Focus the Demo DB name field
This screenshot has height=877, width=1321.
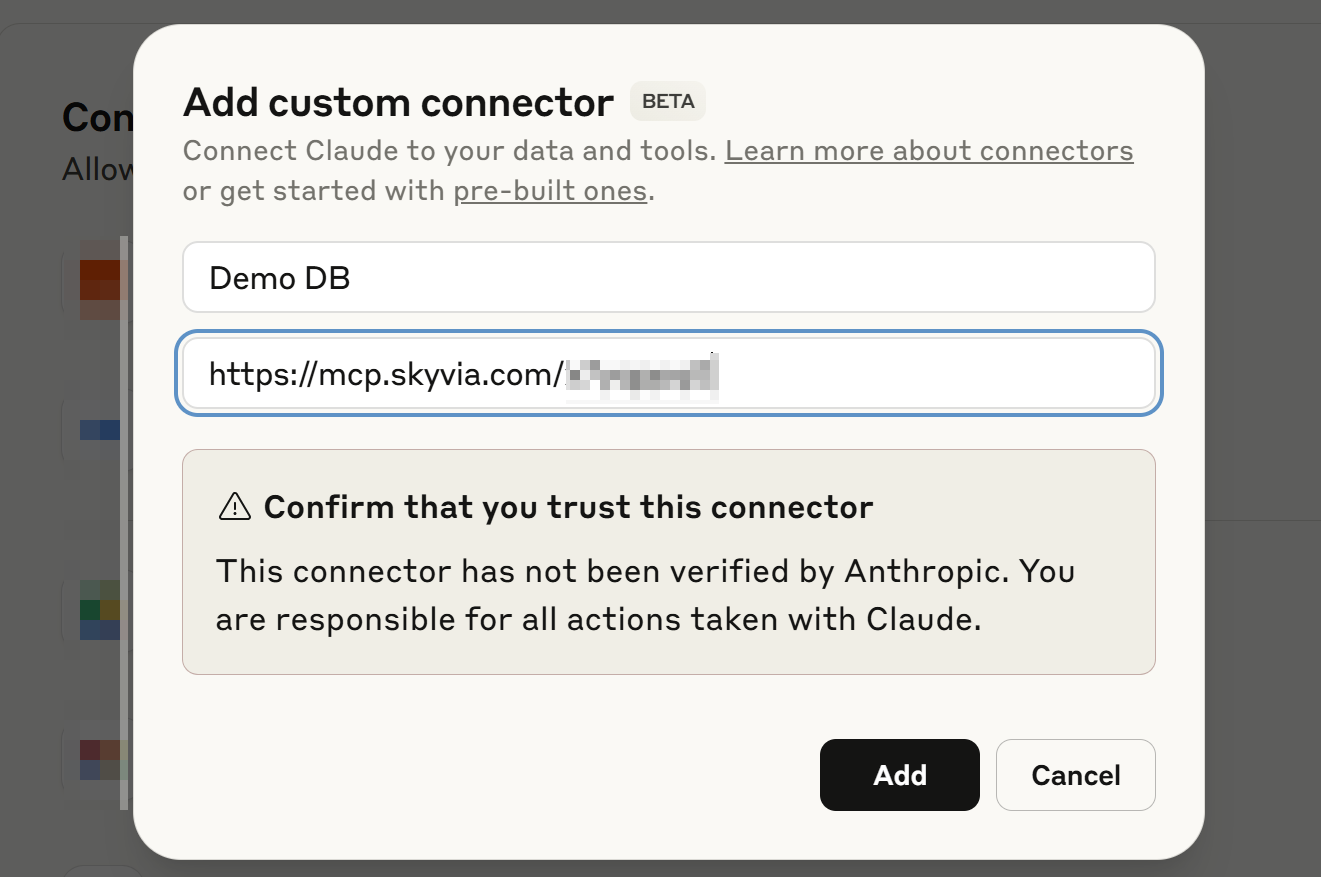click(669, 277)
